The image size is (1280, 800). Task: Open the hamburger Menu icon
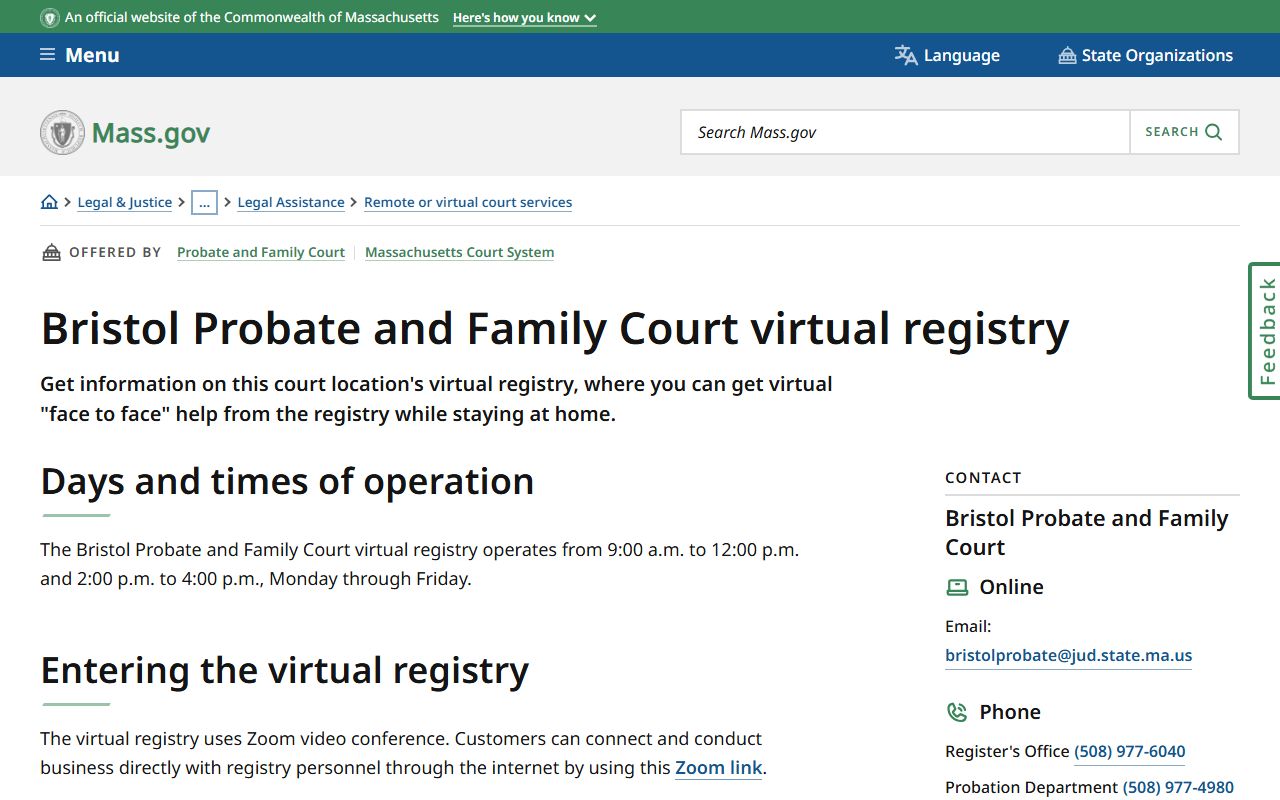coord(47,55)
